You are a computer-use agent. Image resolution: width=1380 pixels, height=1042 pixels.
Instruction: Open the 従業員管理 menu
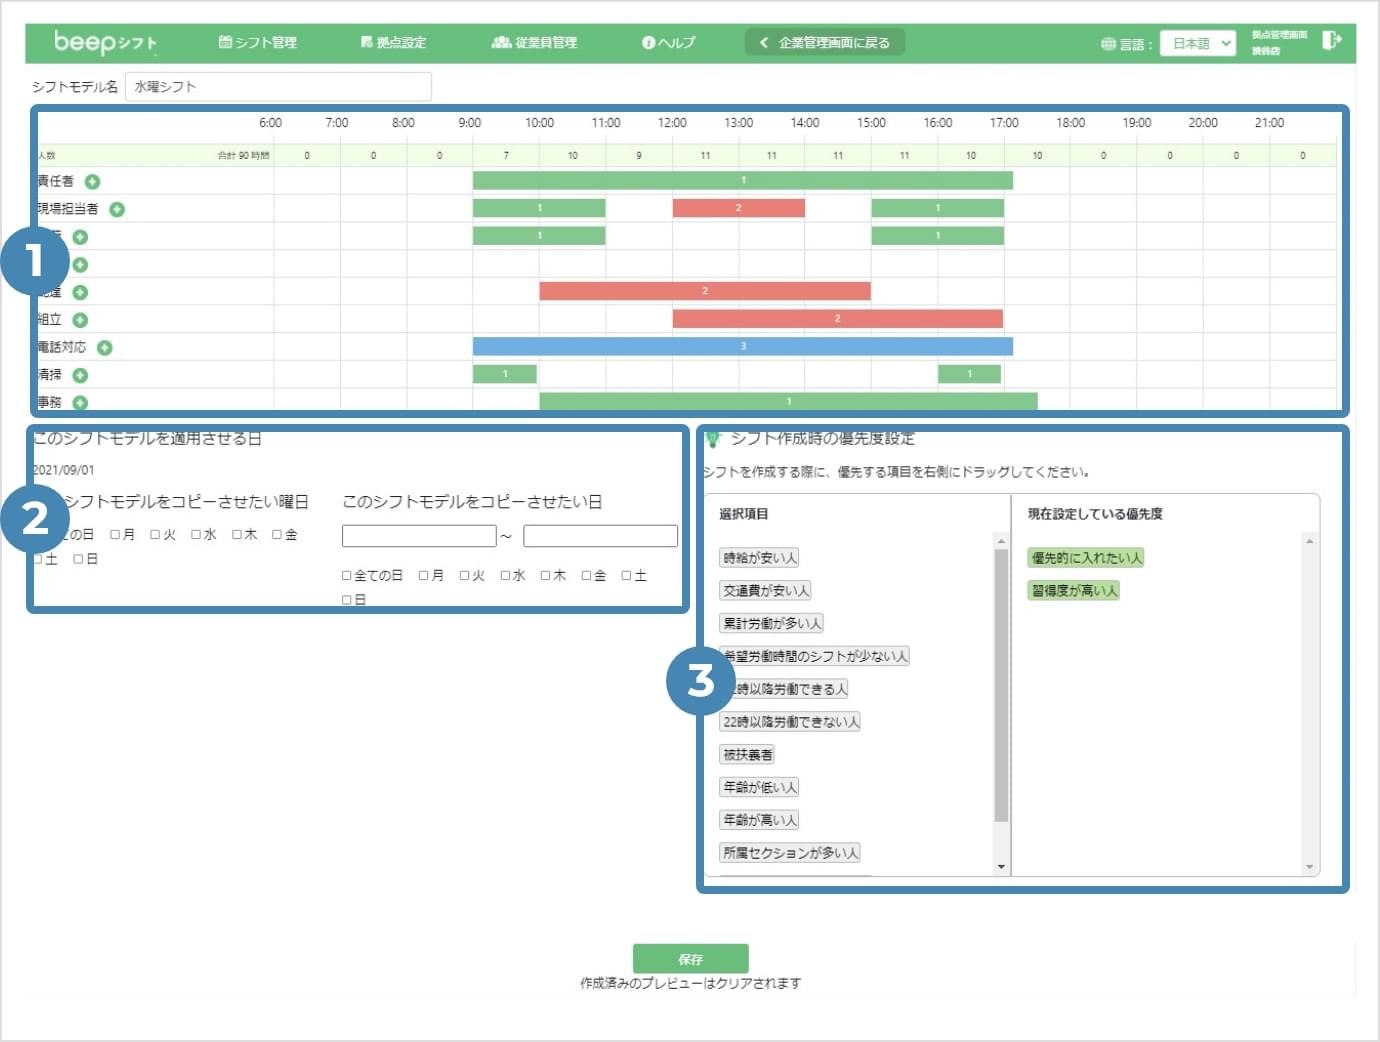pyautogui.click(x=535, y=42)
